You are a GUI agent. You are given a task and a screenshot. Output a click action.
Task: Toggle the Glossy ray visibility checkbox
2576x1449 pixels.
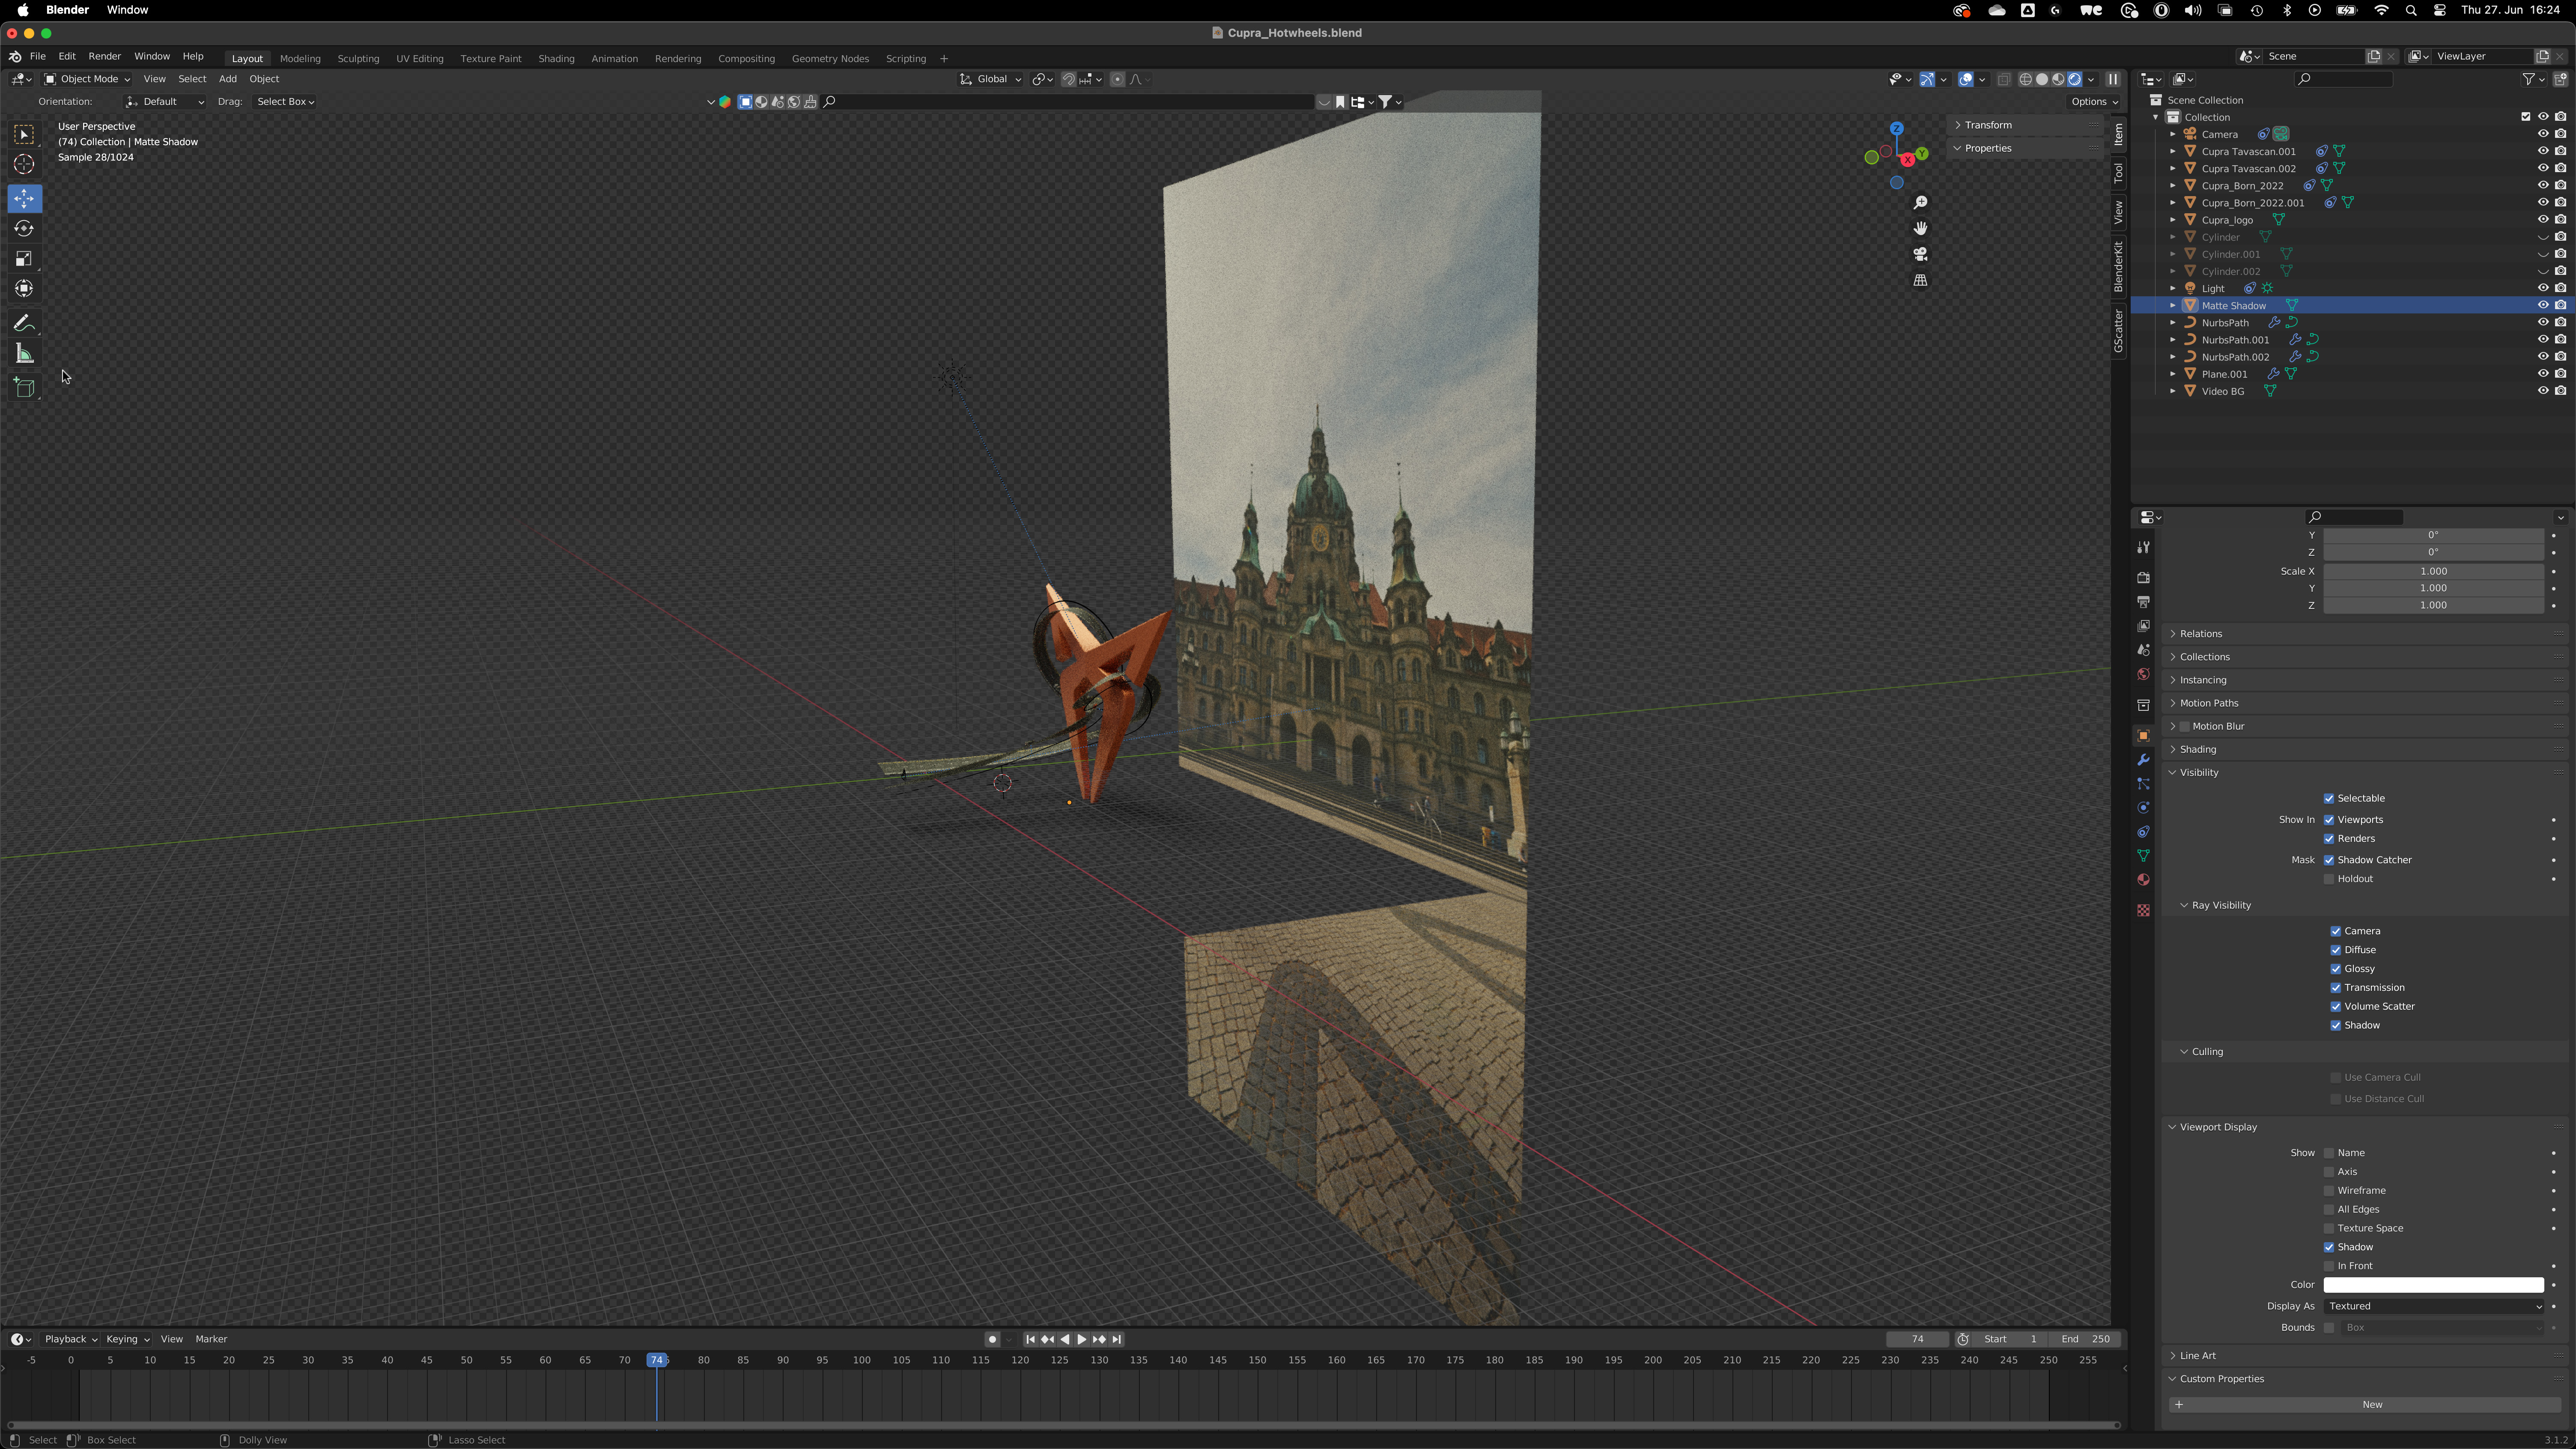point(2336,969)
